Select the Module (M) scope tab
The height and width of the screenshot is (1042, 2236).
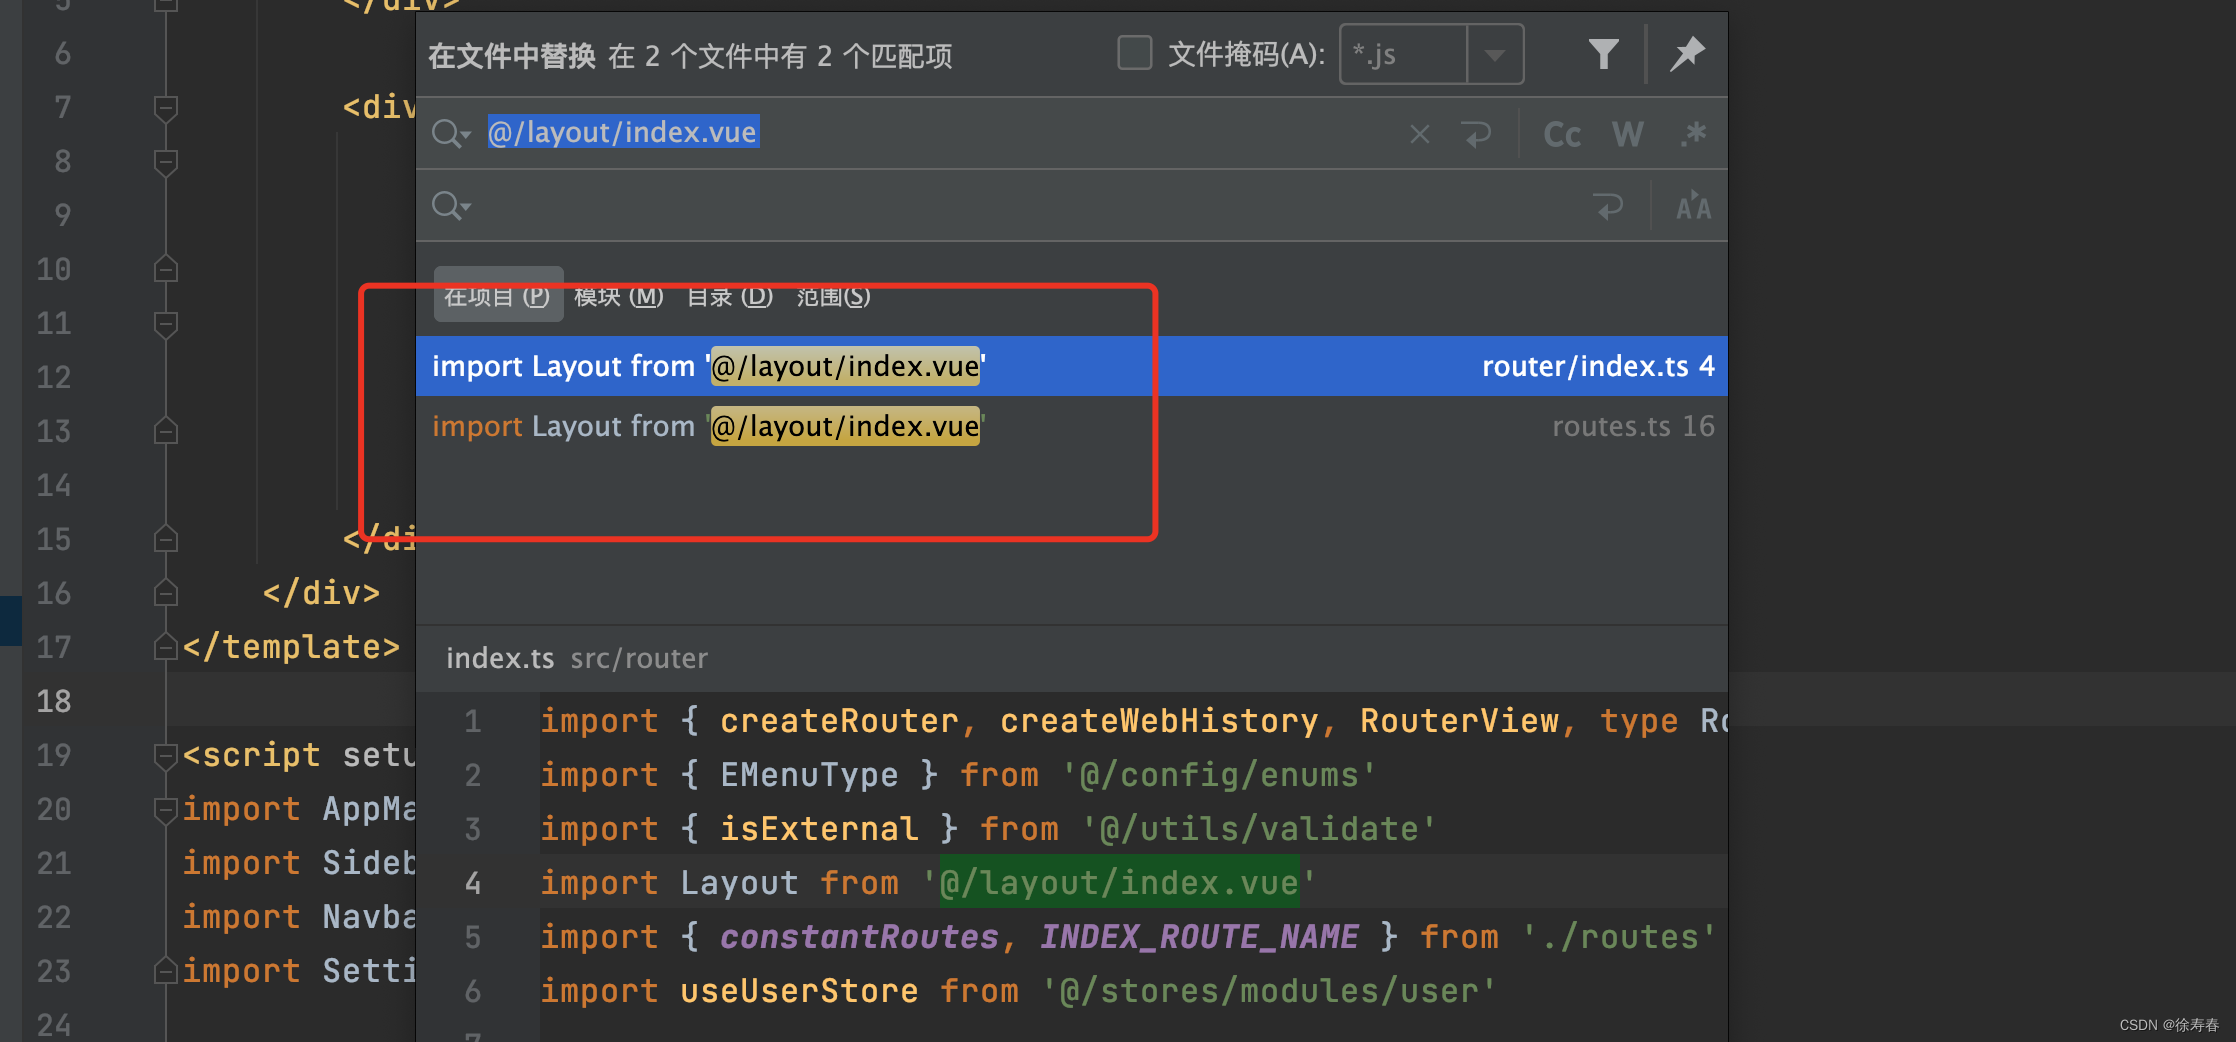[619, 296]
